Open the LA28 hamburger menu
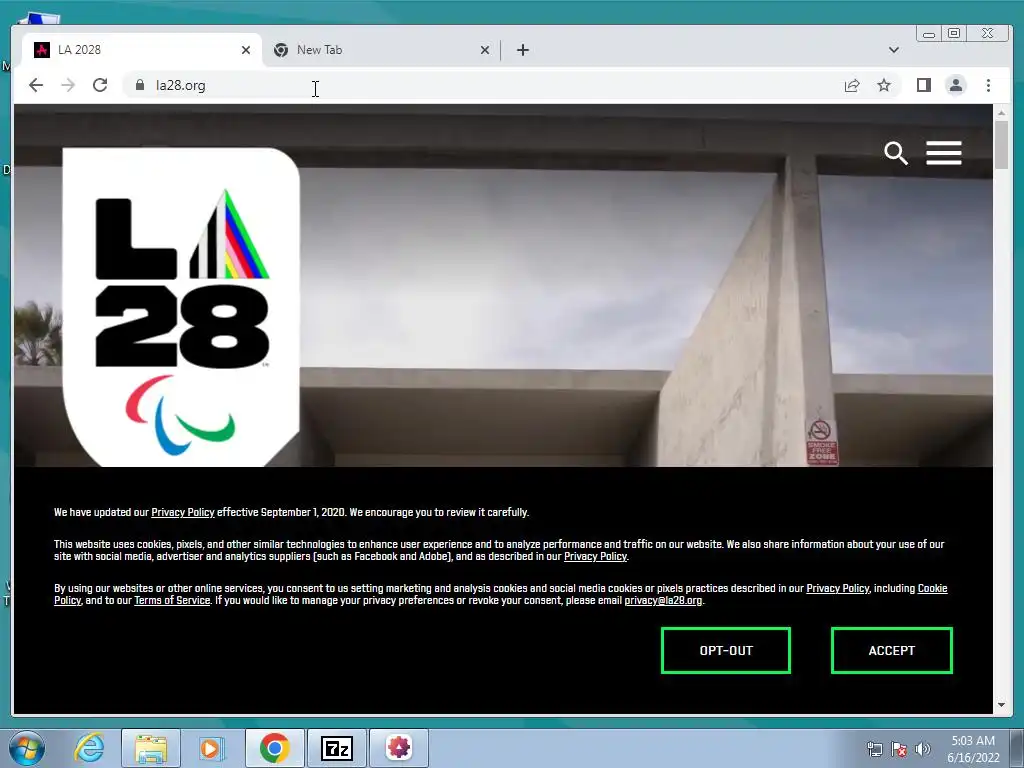 click(x=944, y=153)
